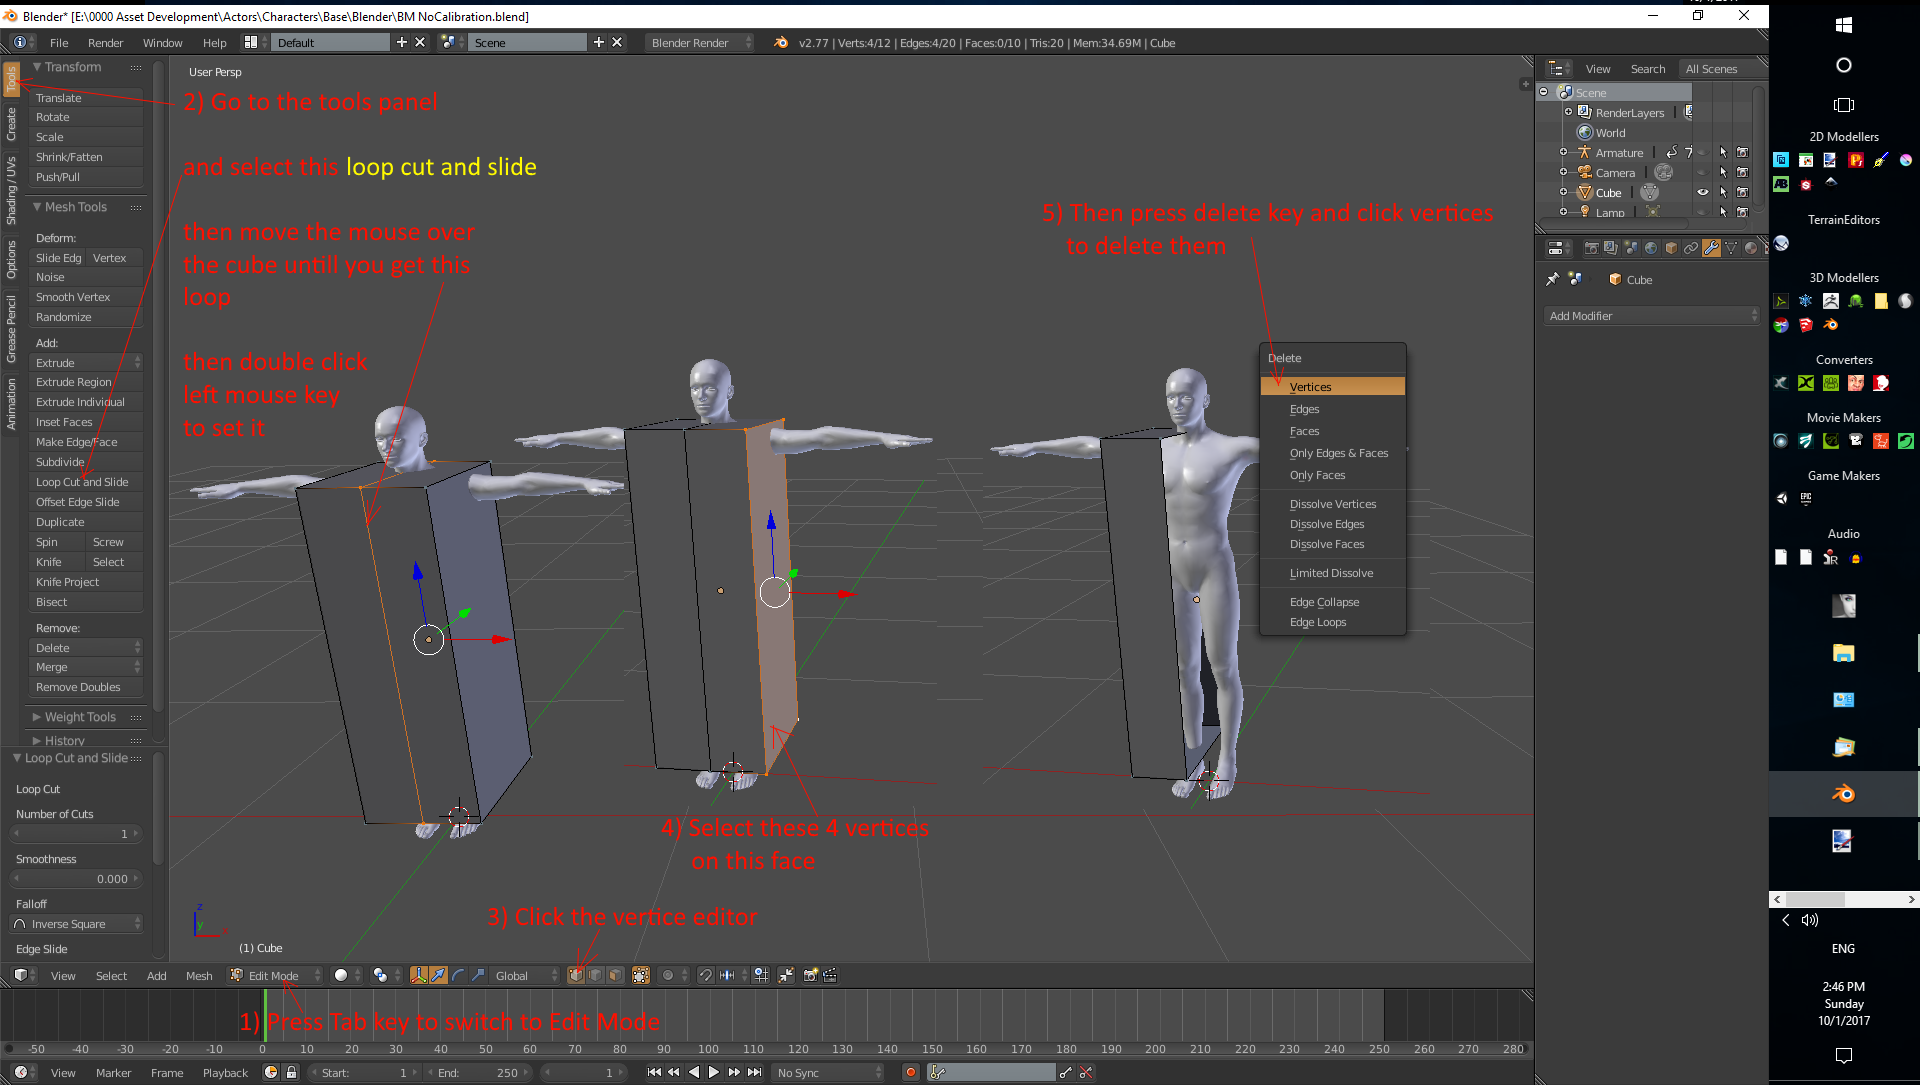
Task: Open the Render properties tab icon
Action: [x=1592, y=248]
